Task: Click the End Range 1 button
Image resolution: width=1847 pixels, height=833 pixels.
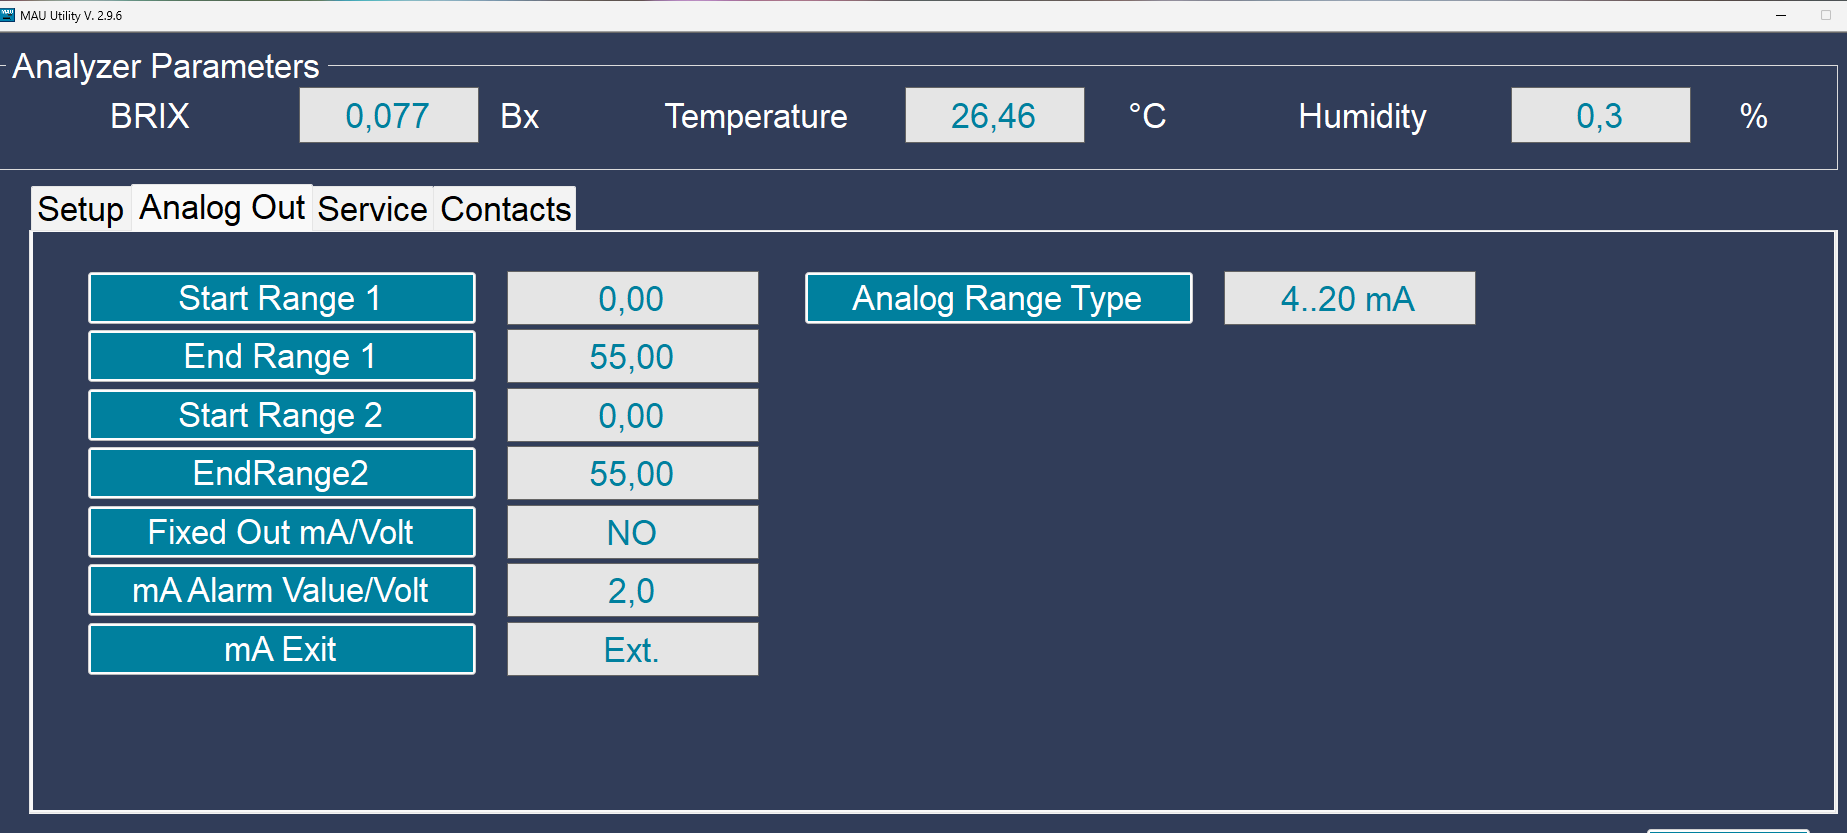Action: (282, 356)
